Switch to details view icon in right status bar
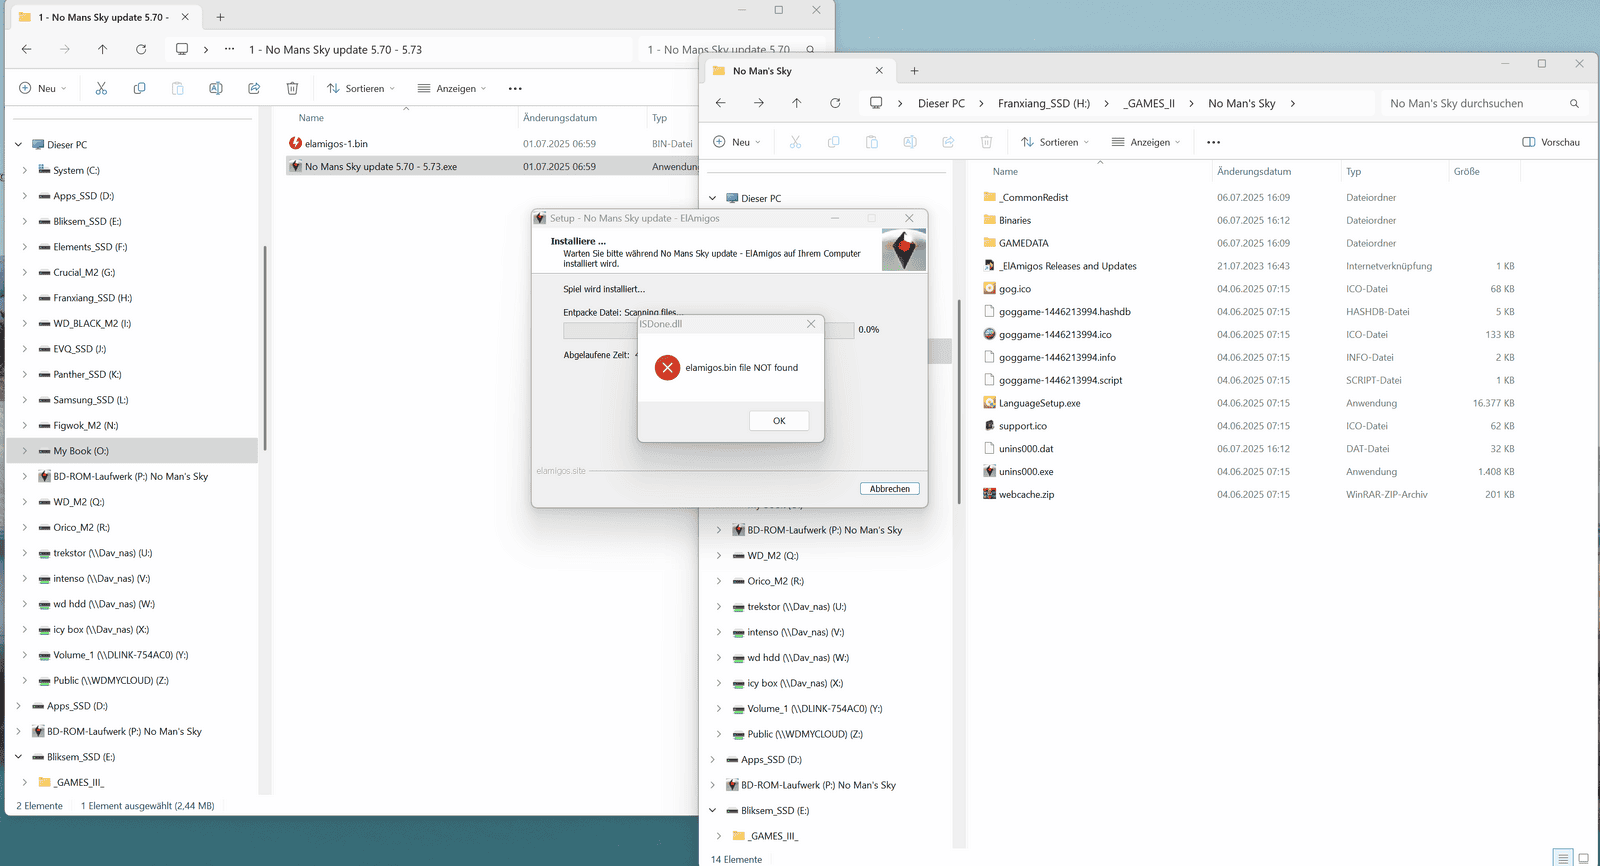 [x=1563, y=858]
